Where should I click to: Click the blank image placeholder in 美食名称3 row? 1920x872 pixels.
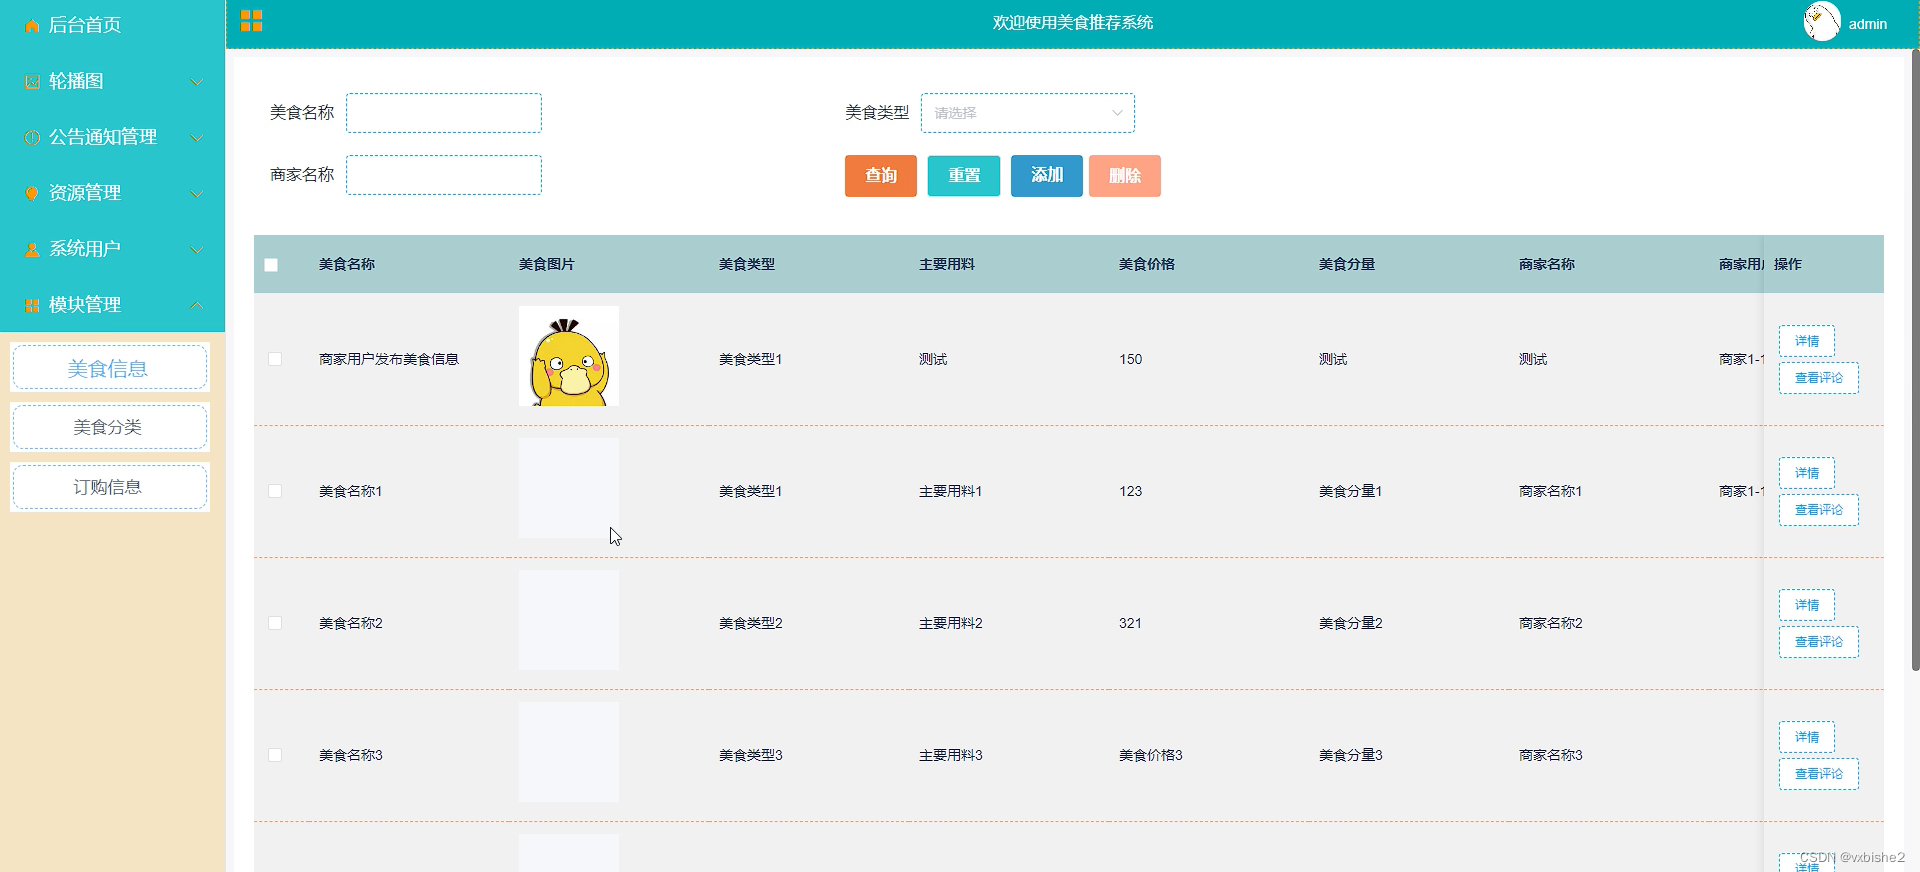[569, 752]
